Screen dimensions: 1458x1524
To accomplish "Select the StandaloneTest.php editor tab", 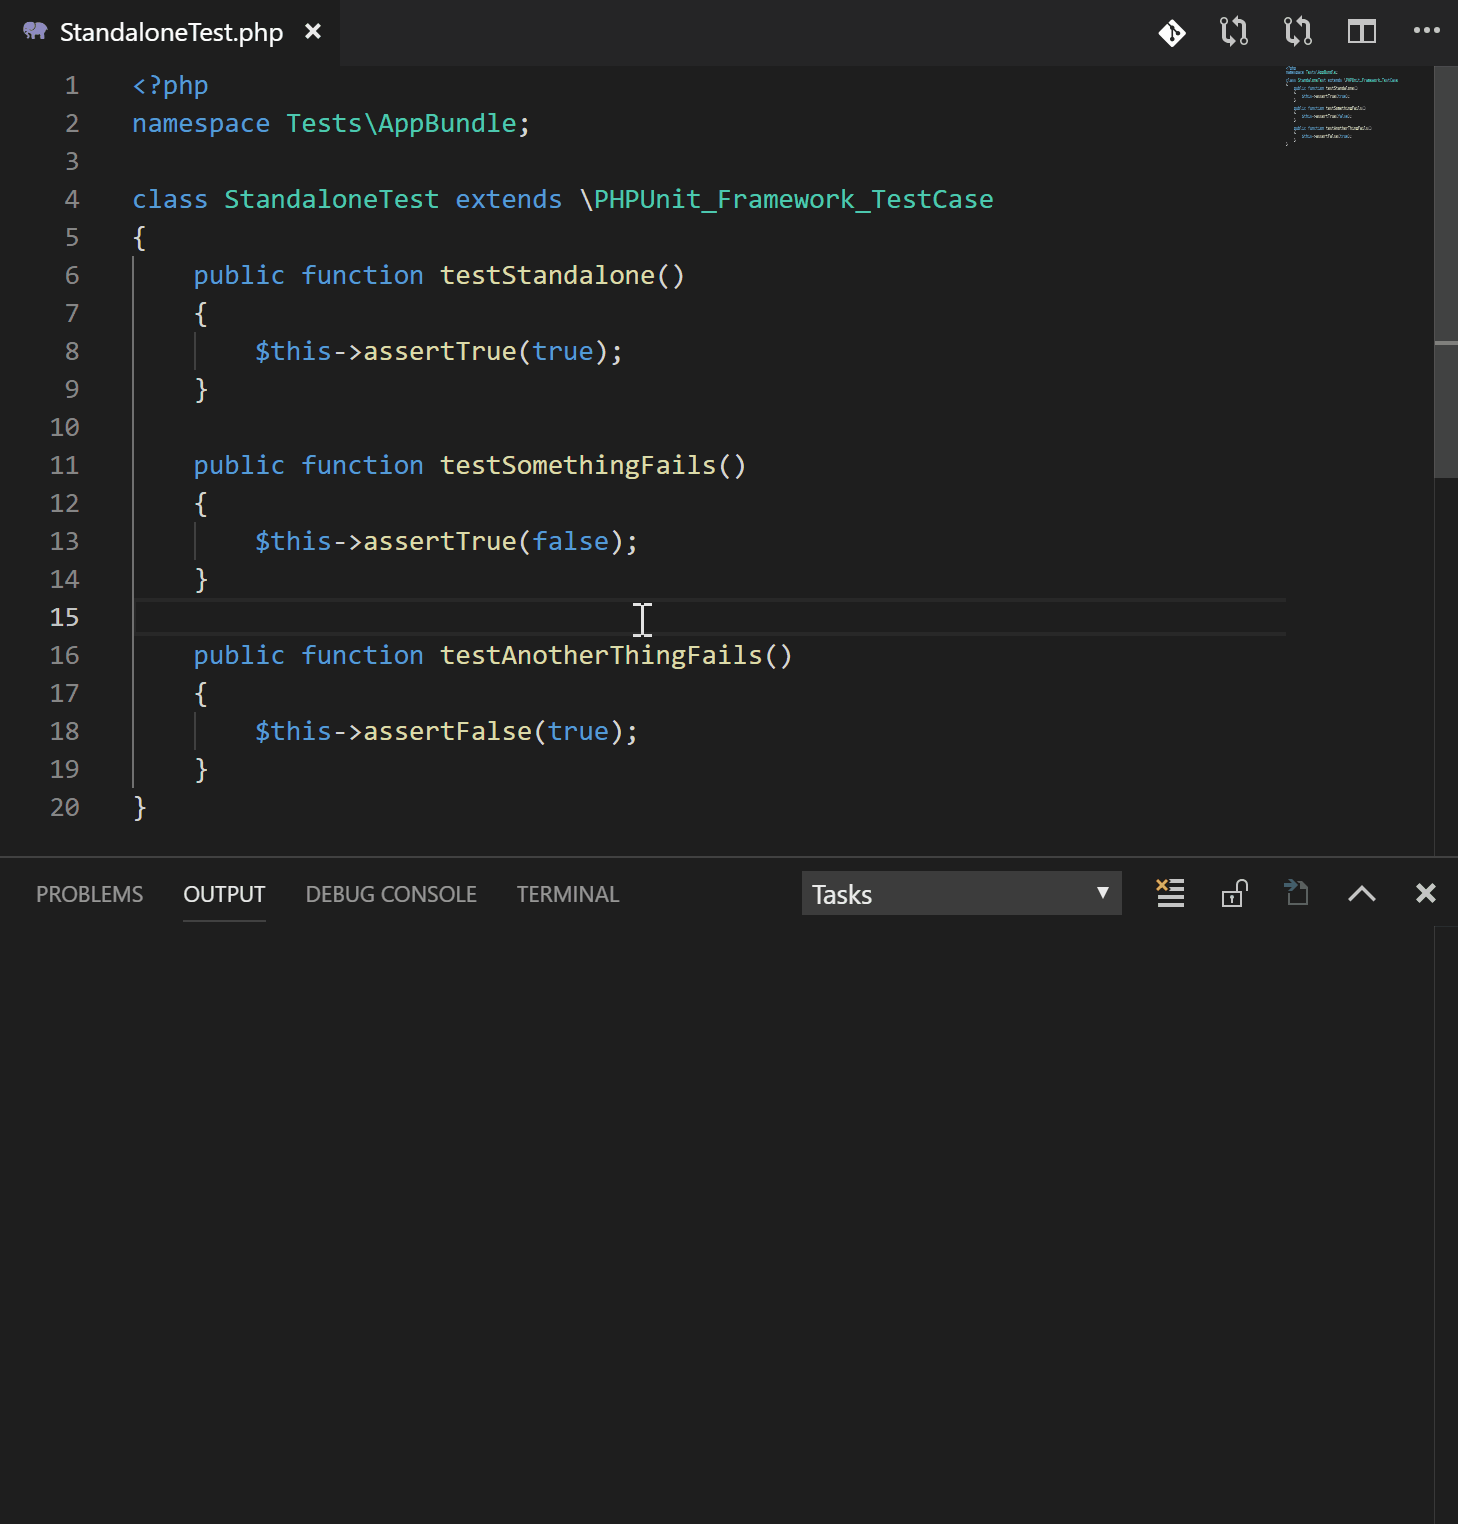I will click(x=171, y=32).
